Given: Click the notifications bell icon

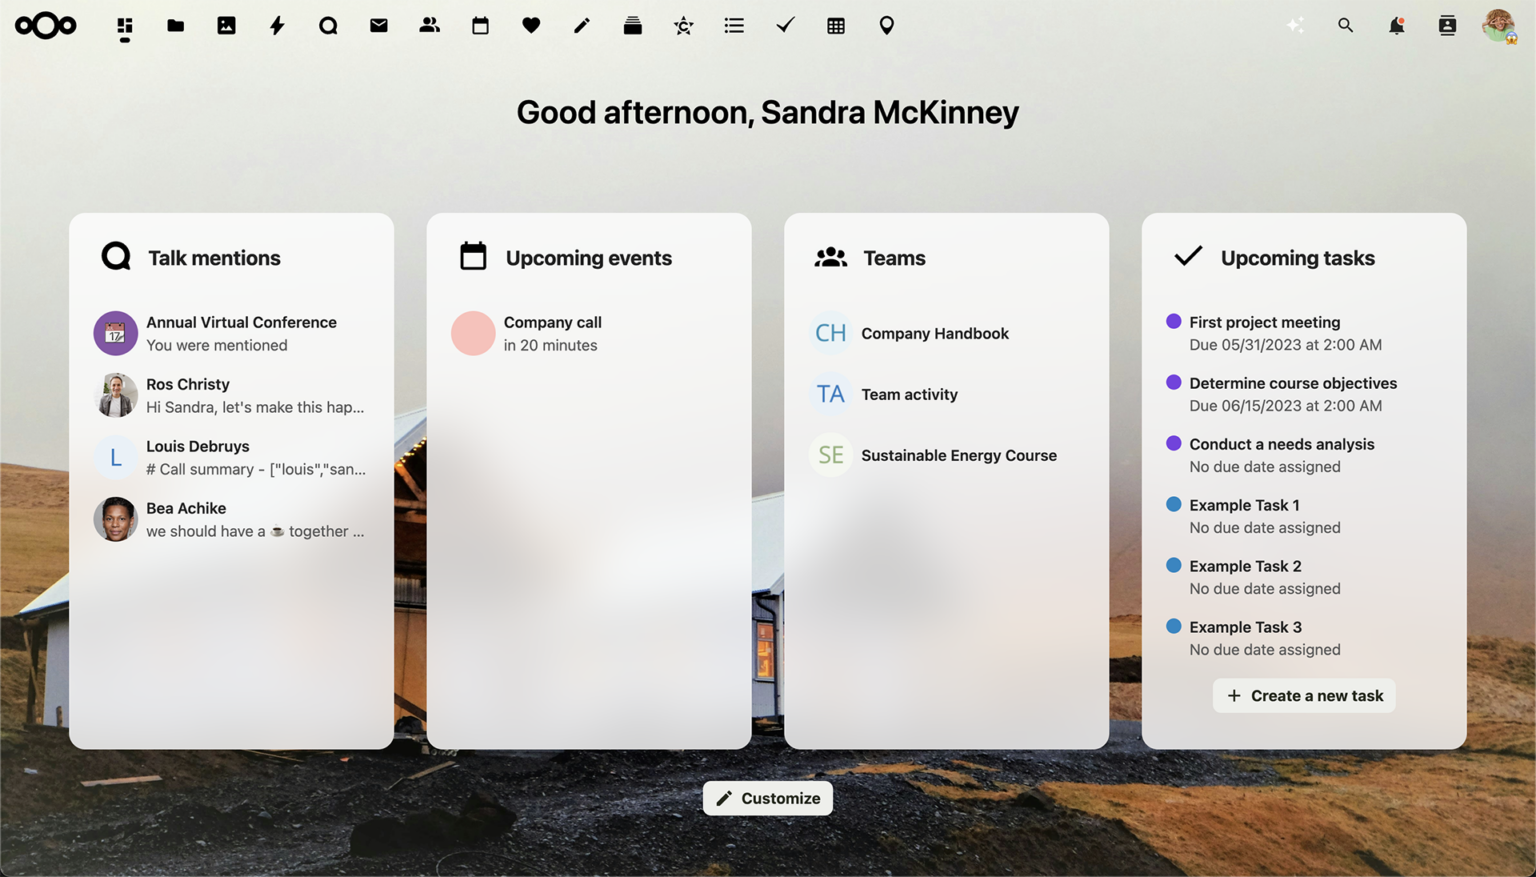Looking at the screenshot, I should tap(1396, 26).
